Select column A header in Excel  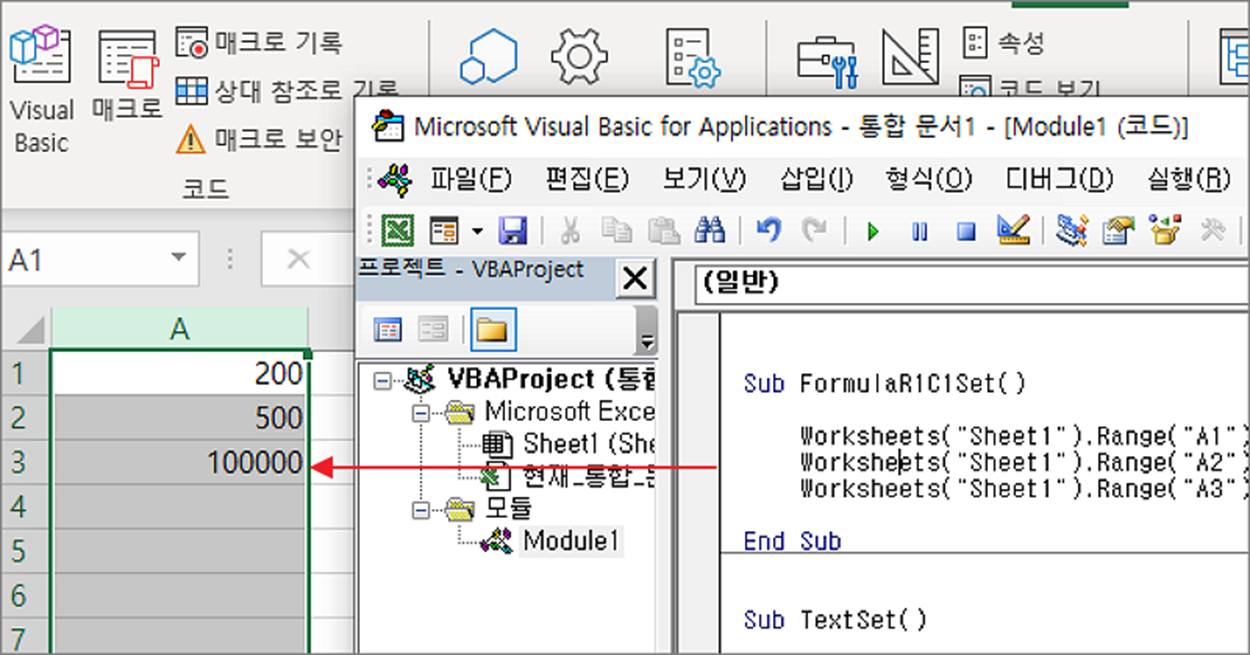180,329
